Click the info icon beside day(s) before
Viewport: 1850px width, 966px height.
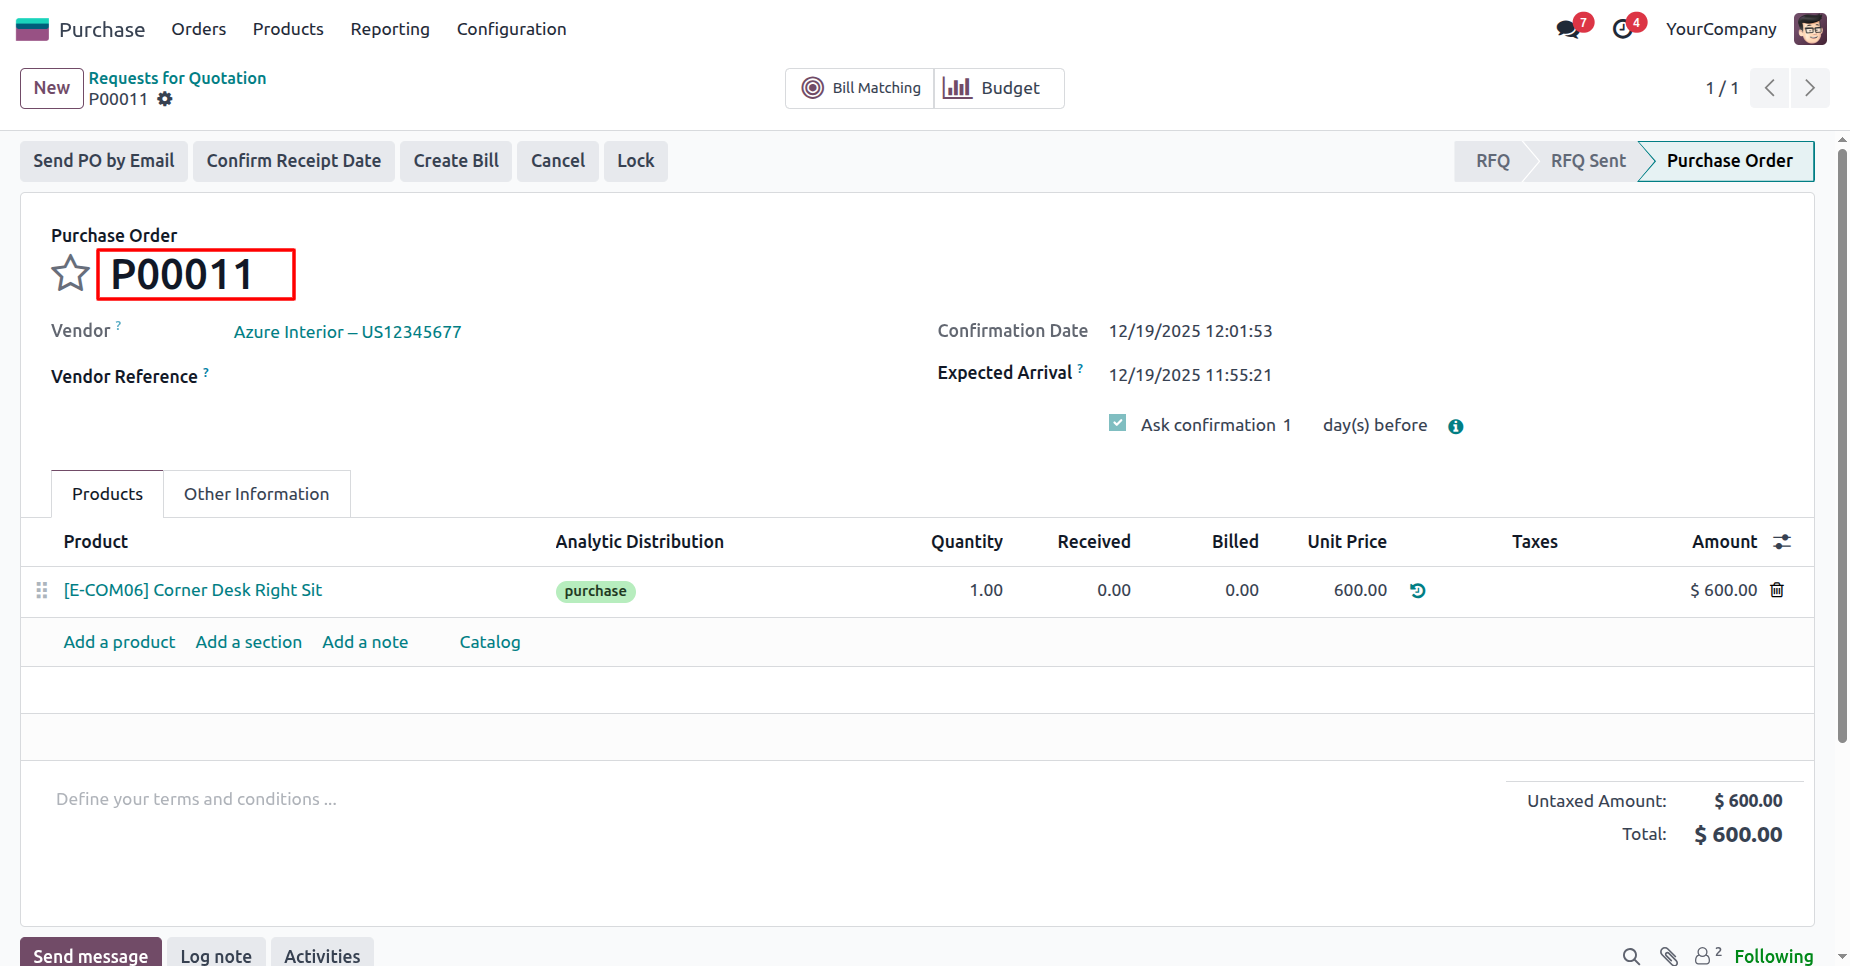point(1456,426)
